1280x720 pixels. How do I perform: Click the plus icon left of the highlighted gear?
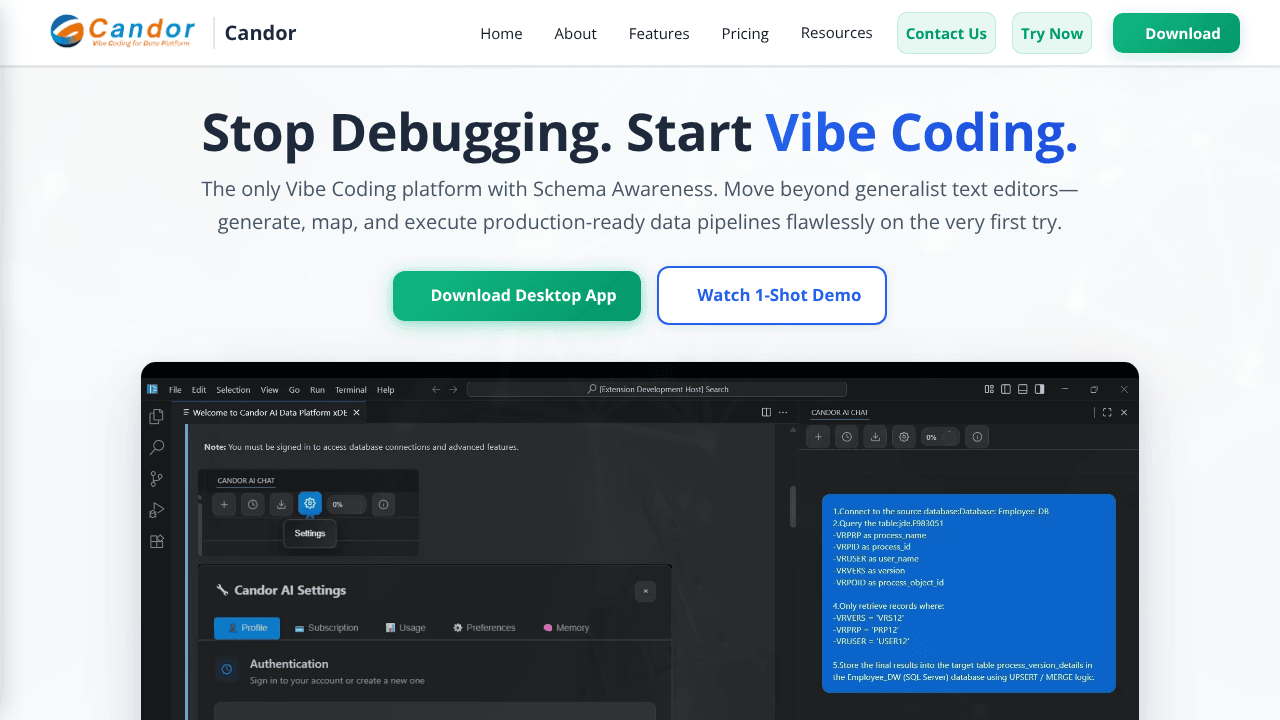point(224,505)
